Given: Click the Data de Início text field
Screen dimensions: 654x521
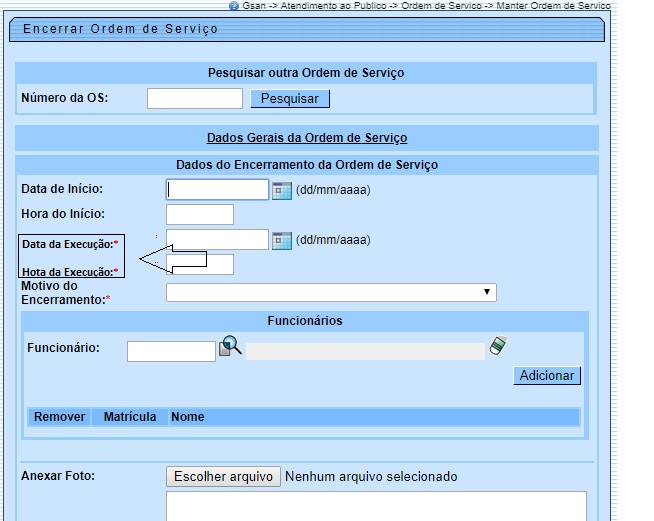Looking at the screenshot, I should point(218,190).
